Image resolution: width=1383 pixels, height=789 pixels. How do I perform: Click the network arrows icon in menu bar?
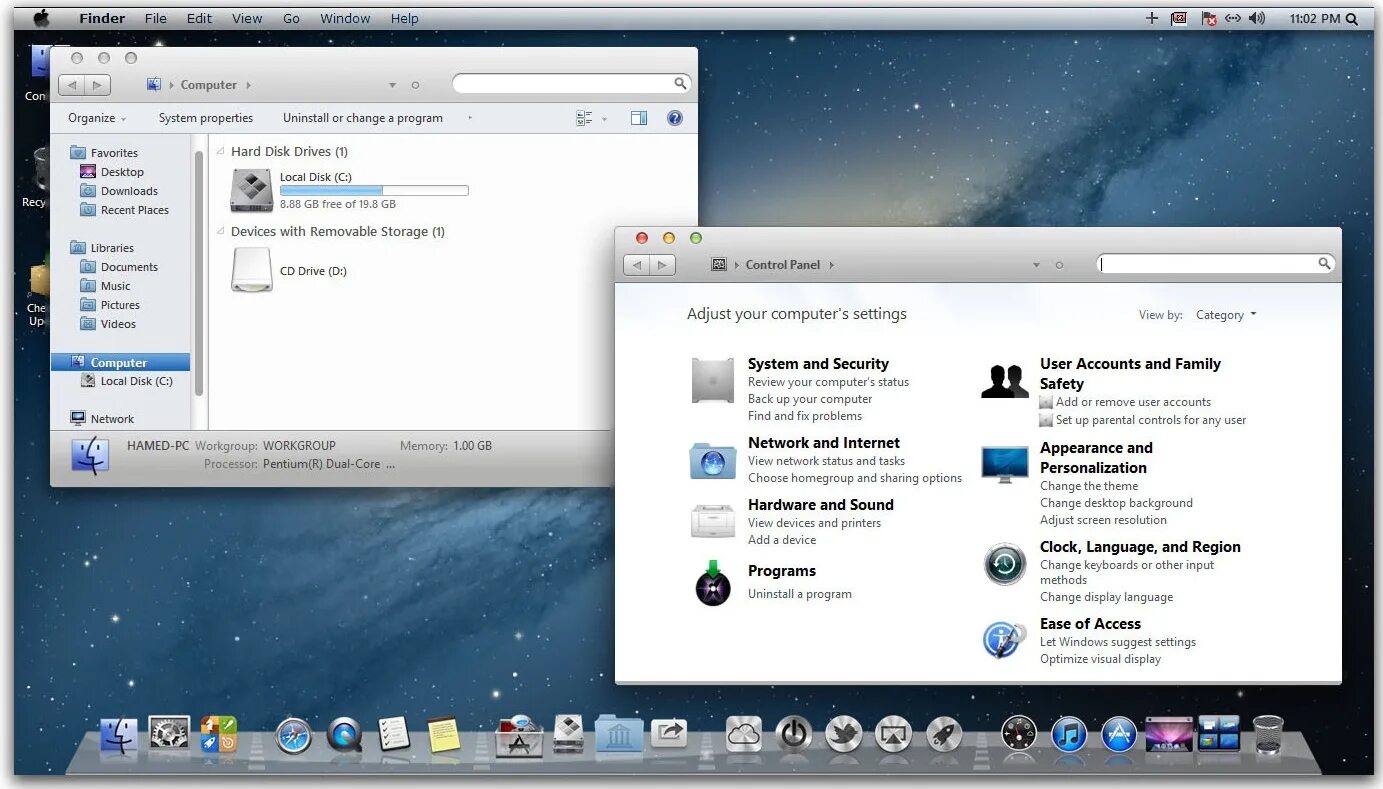point(1233,18)
